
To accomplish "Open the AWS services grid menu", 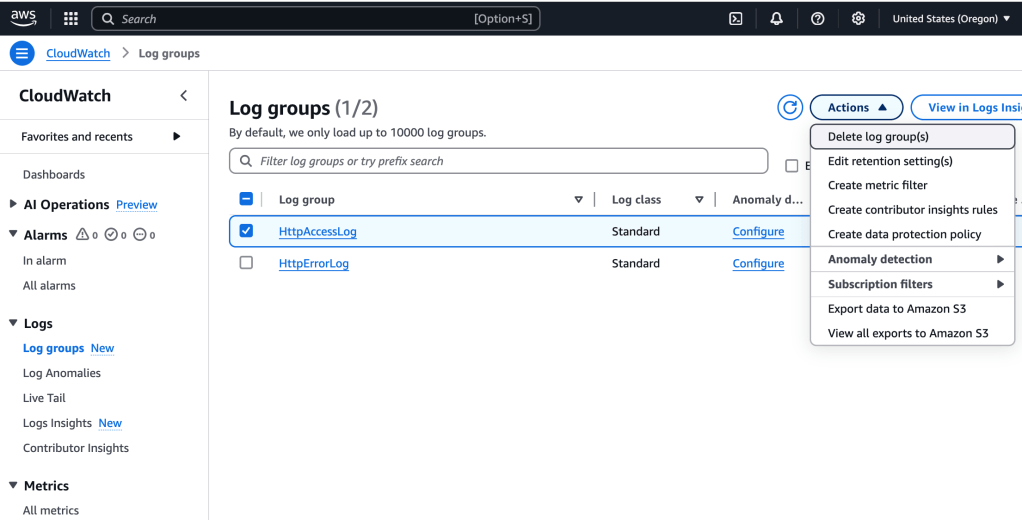I will [71, 18].
